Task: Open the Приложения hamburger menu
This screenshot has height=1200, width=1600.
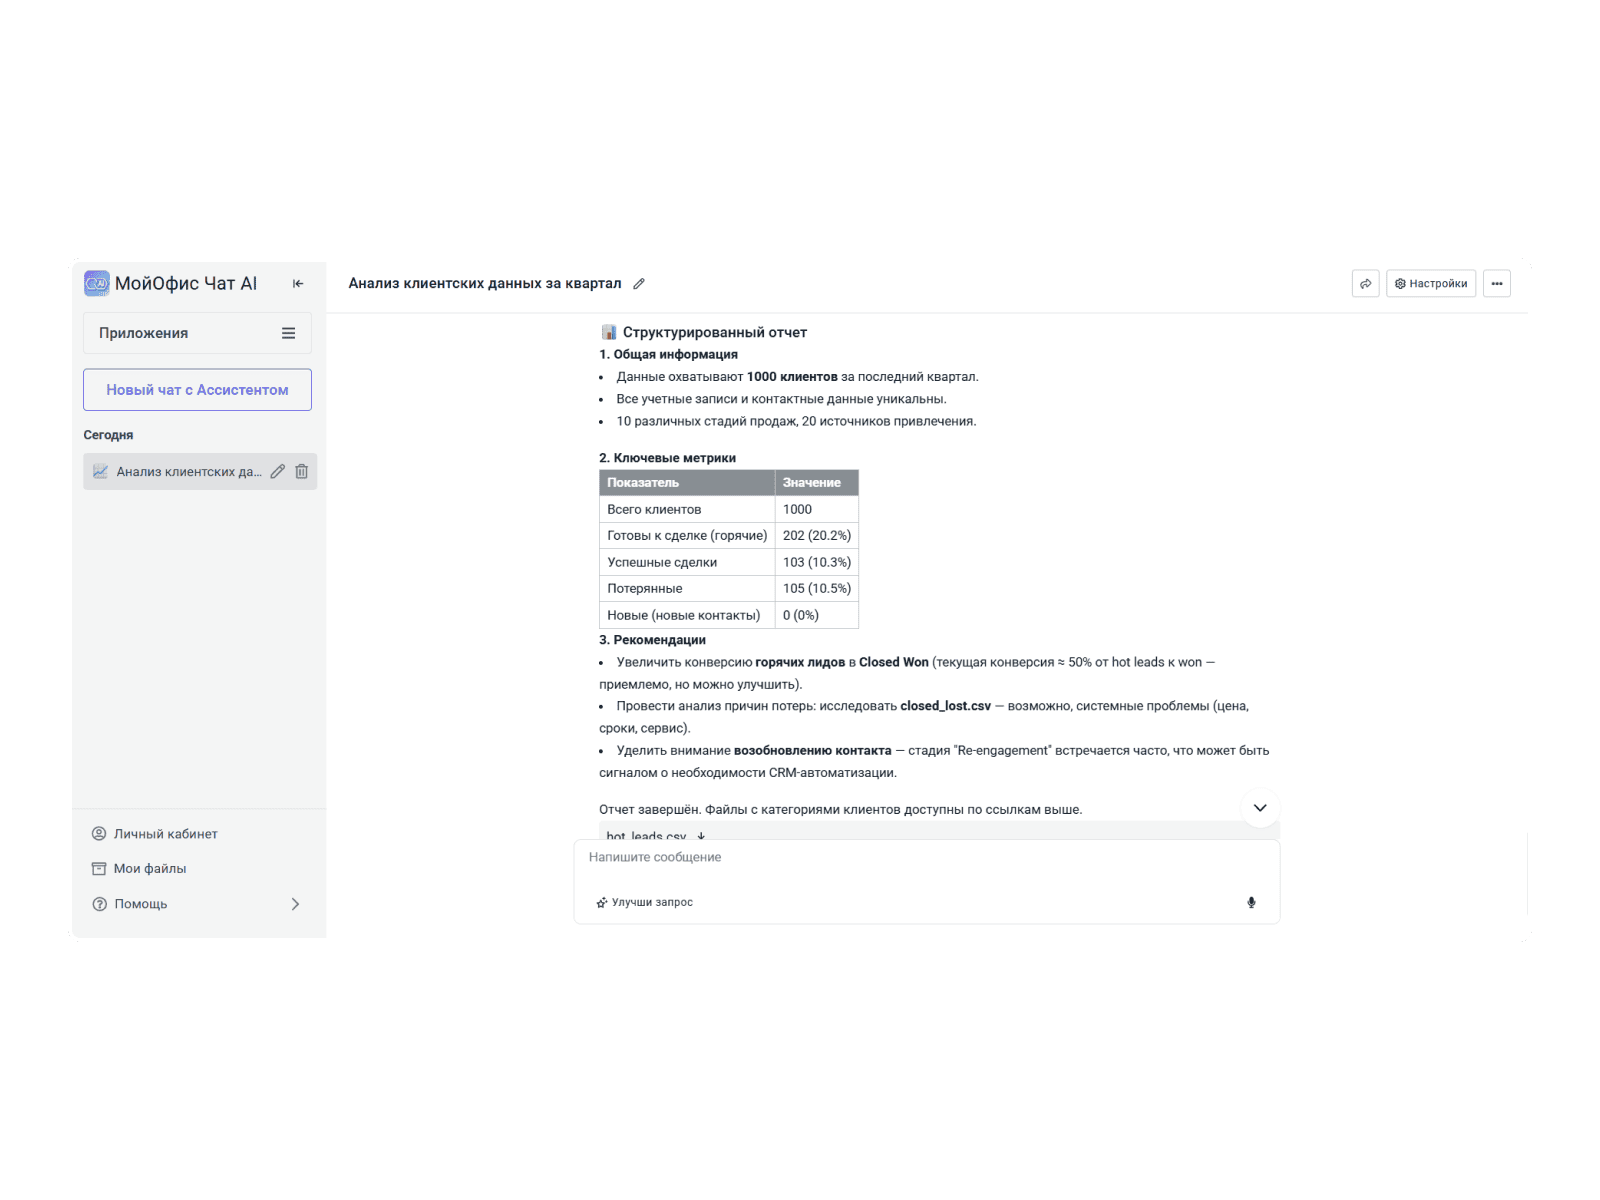Action: pos(288,333)
